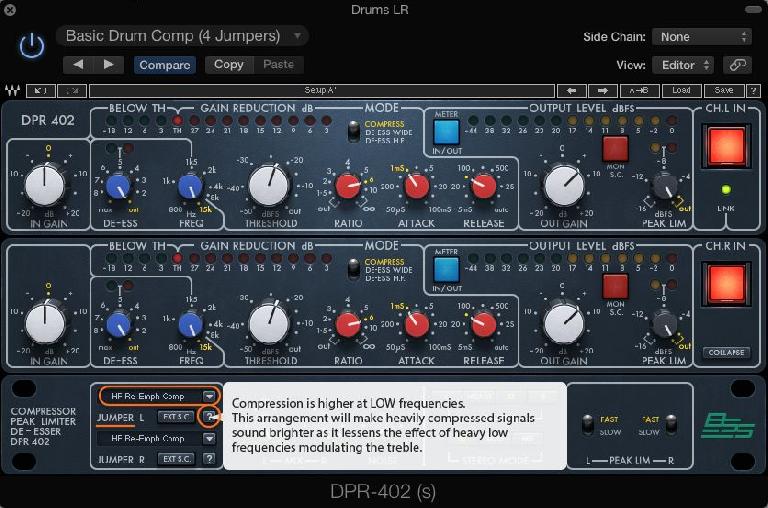768x508 pixels.
Task: Toggle the plugin power bypass button
Action: click(32, 46)
